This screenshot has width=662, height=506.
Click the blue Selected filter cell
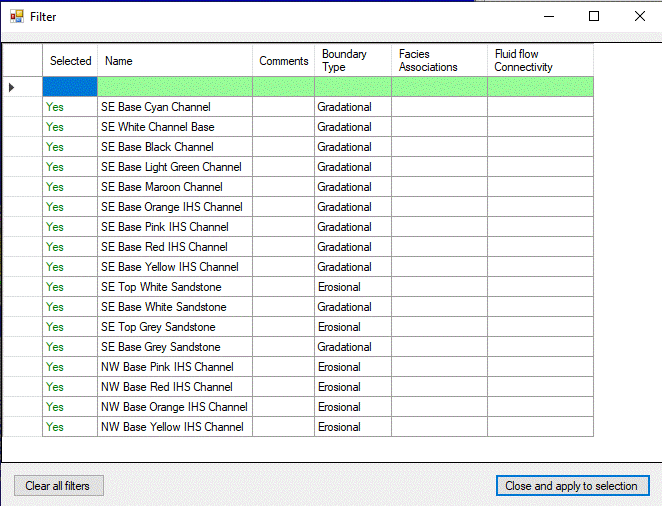(70, 87)
